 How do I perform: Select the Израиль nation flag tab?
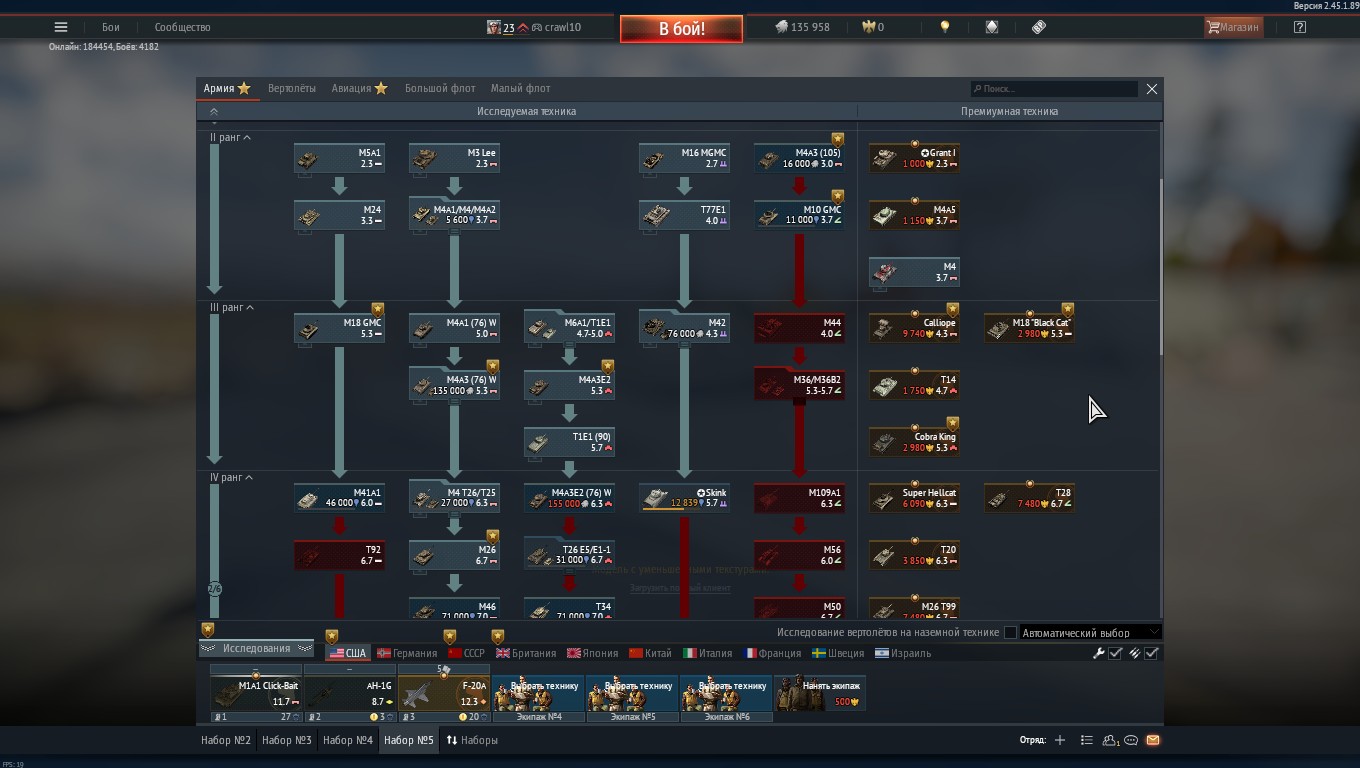[903, 653]
